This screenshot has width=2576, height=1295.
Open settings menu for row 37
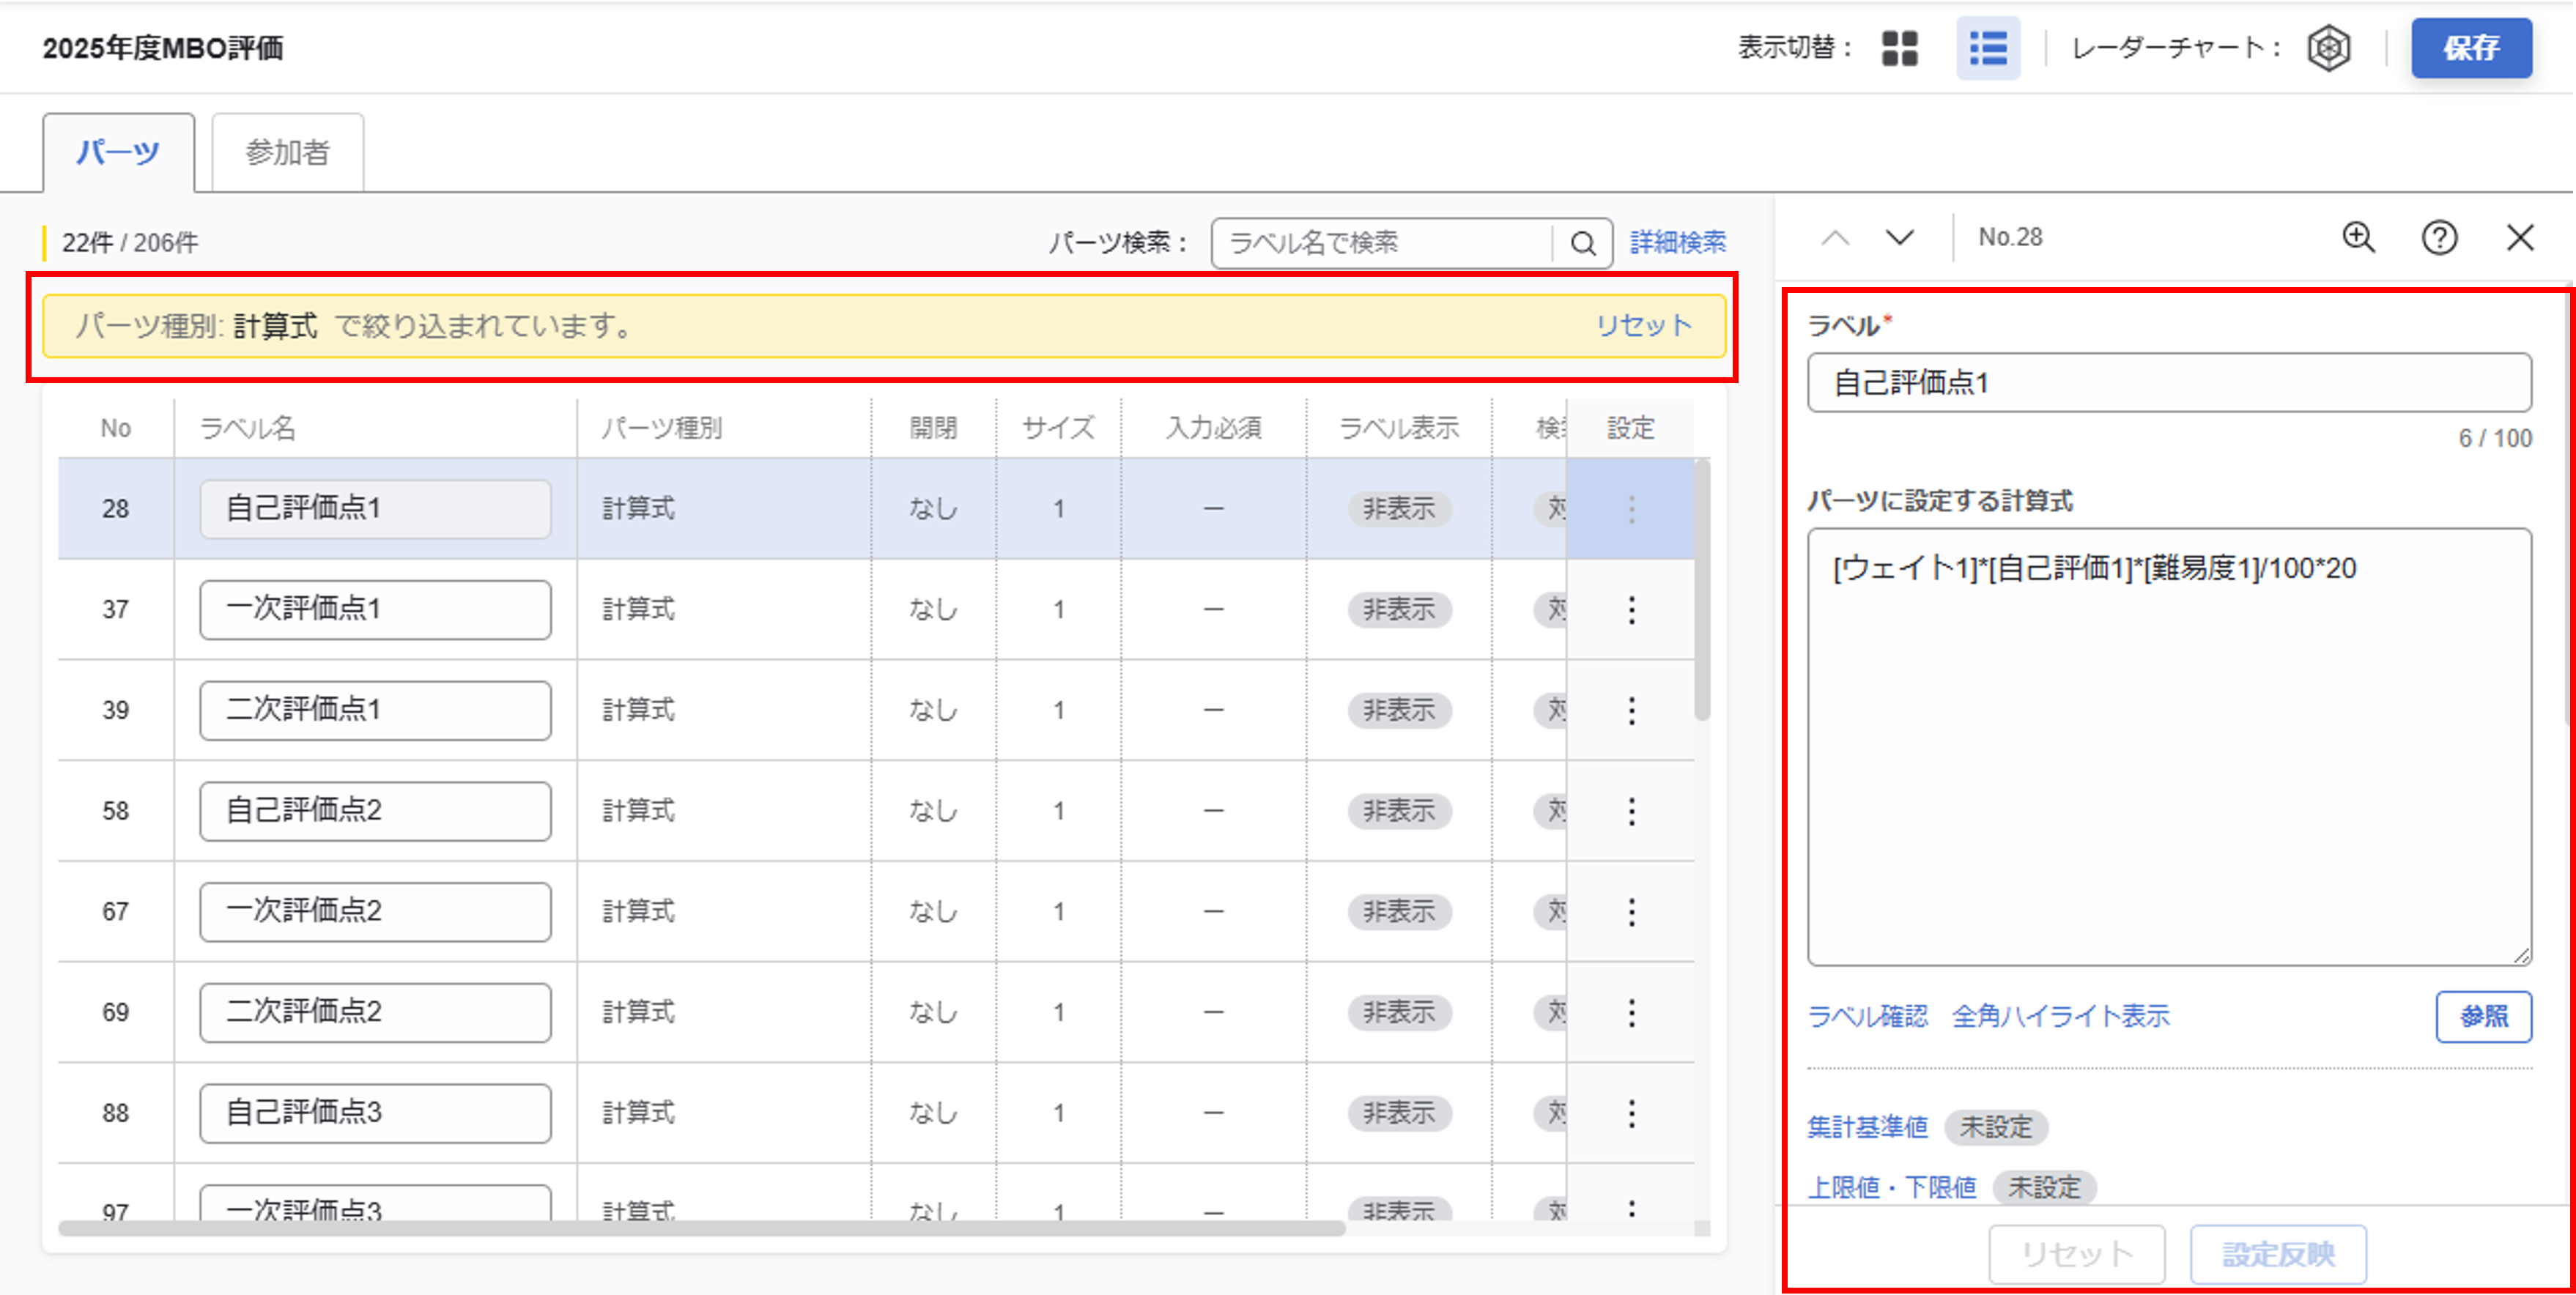pyautogui.click(x=1631, y=610)
